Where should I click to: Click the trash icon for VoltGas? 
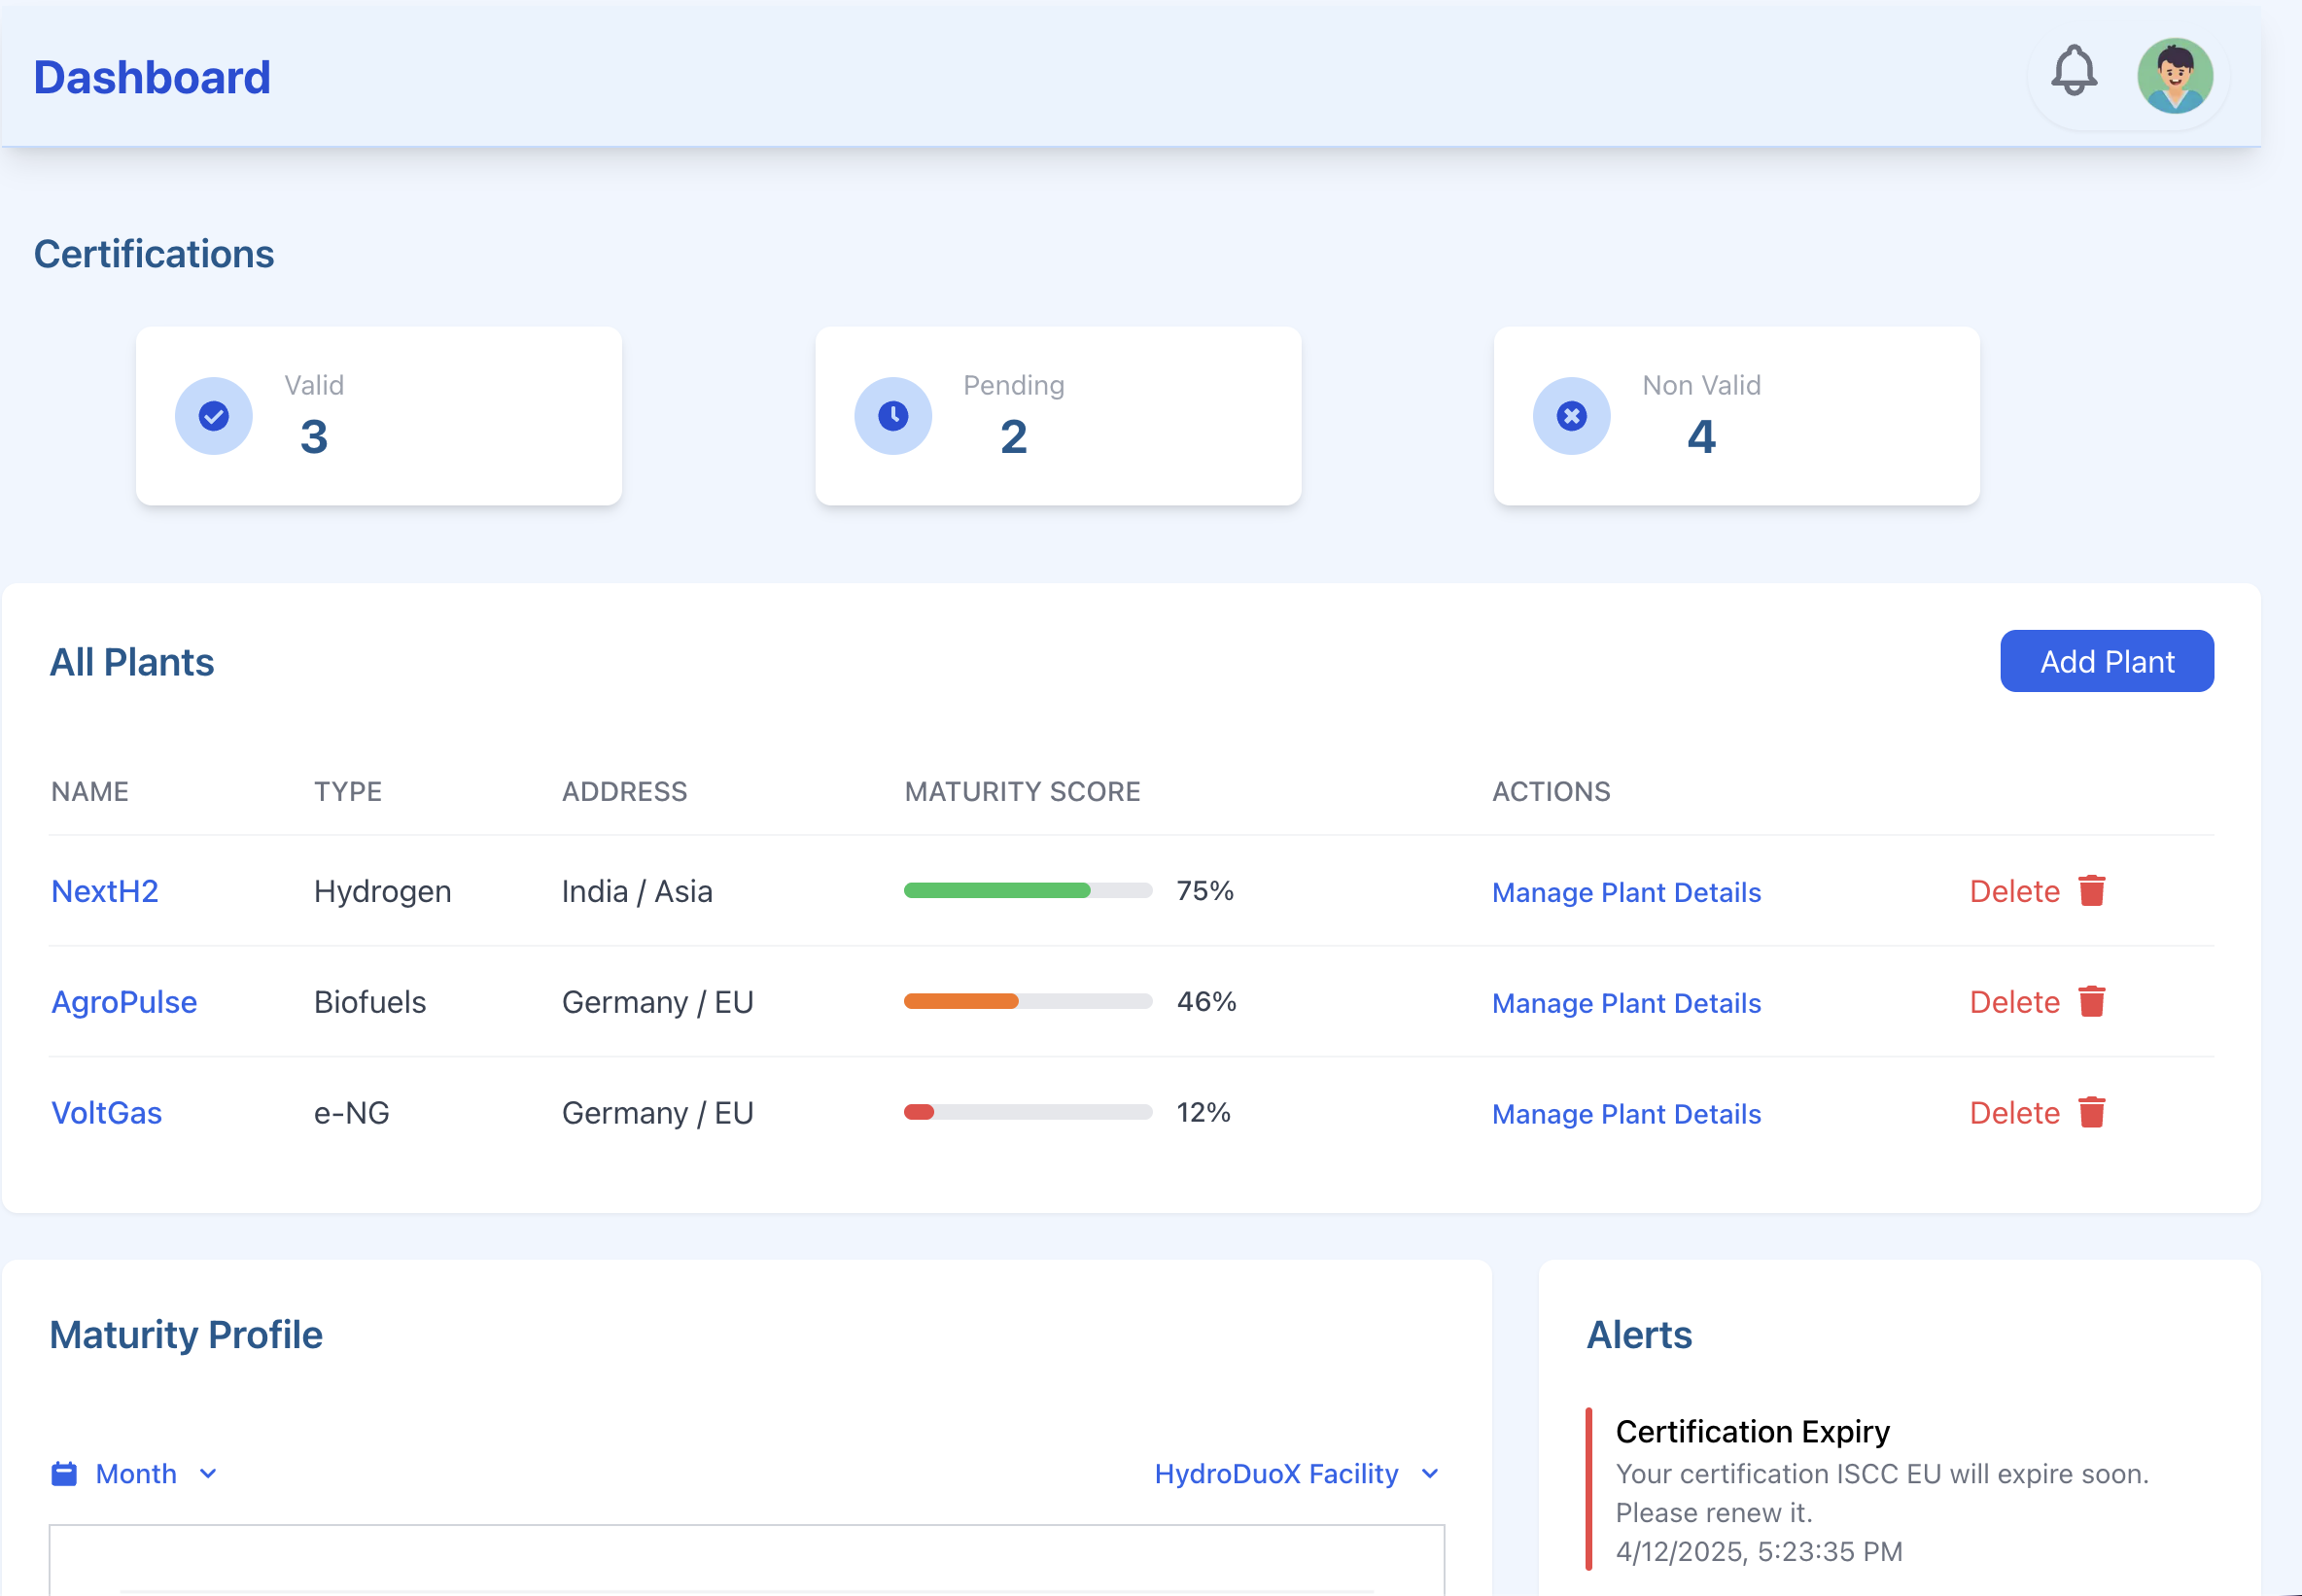(x=2093, y=1112)
